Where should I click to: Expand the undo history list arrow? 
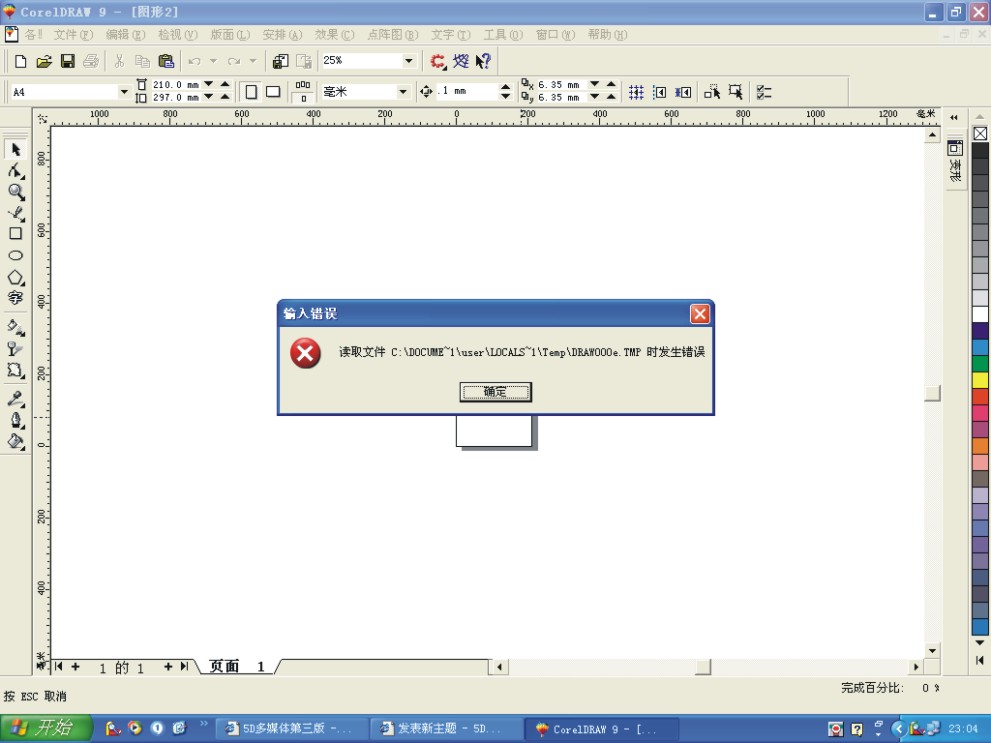pos(214,61)
